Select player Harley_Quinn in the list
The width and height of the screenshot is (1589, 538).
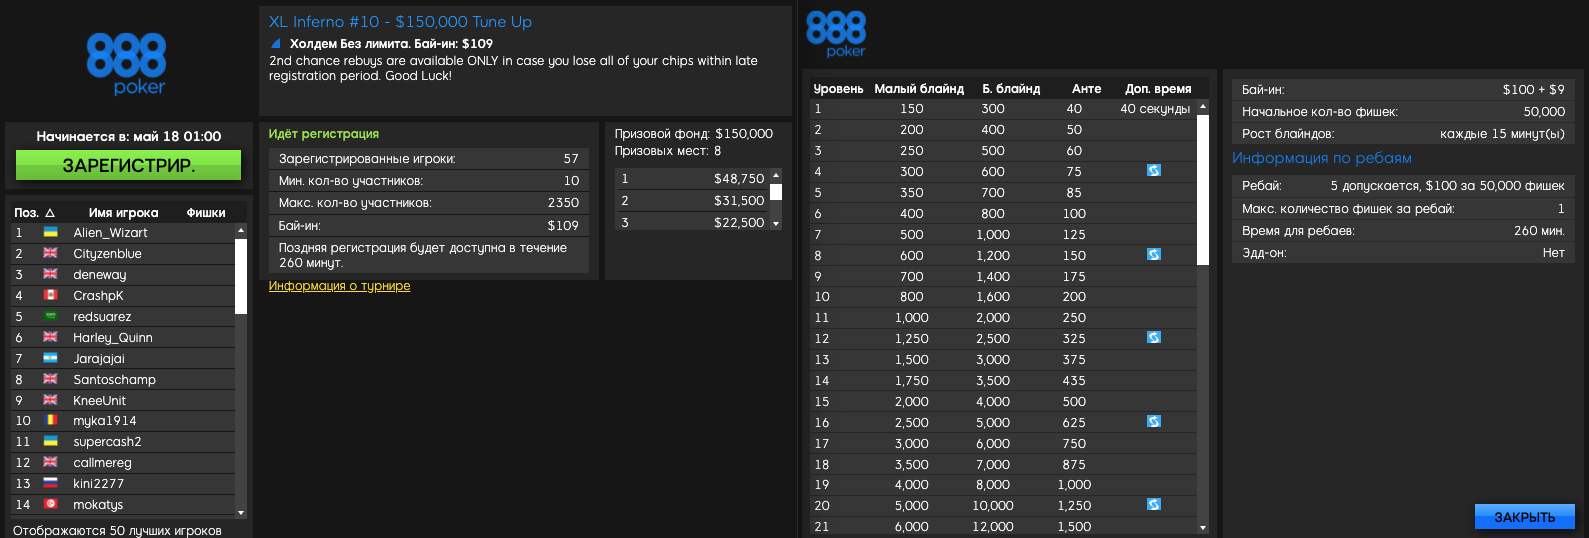pyautogui.click(x=113, y=338)
